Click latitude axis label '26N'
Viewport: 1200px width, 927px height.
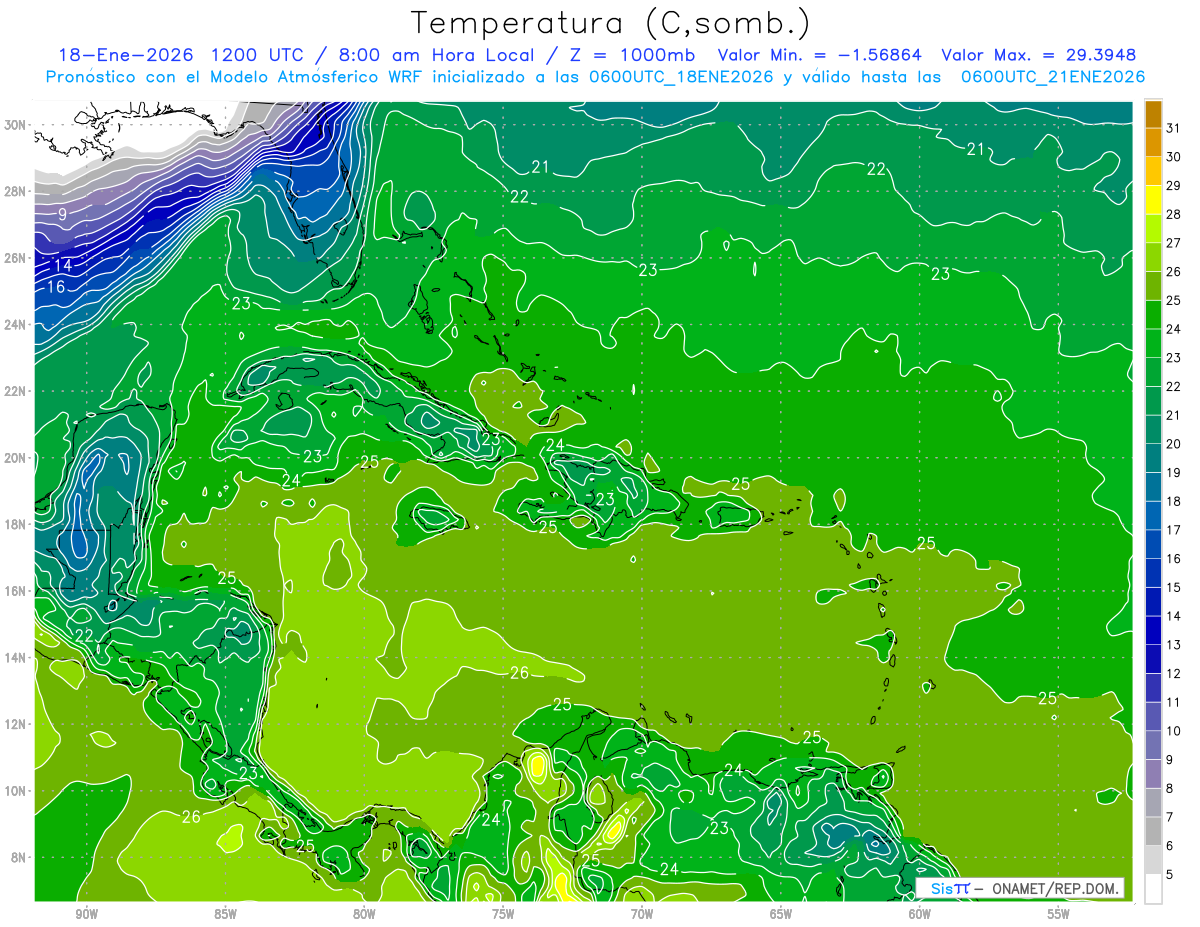[17, 258]
